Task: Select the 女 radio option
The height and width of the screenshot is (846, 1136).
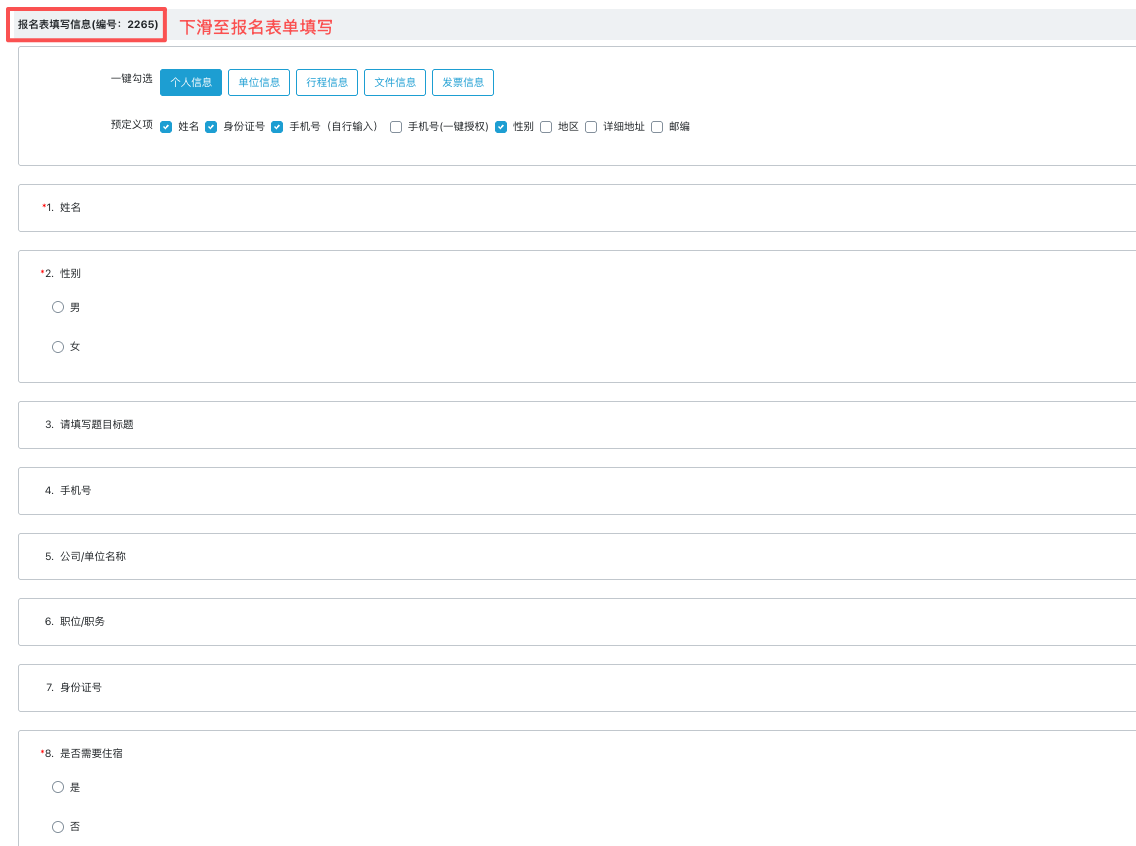Action: tap(58, 347)
